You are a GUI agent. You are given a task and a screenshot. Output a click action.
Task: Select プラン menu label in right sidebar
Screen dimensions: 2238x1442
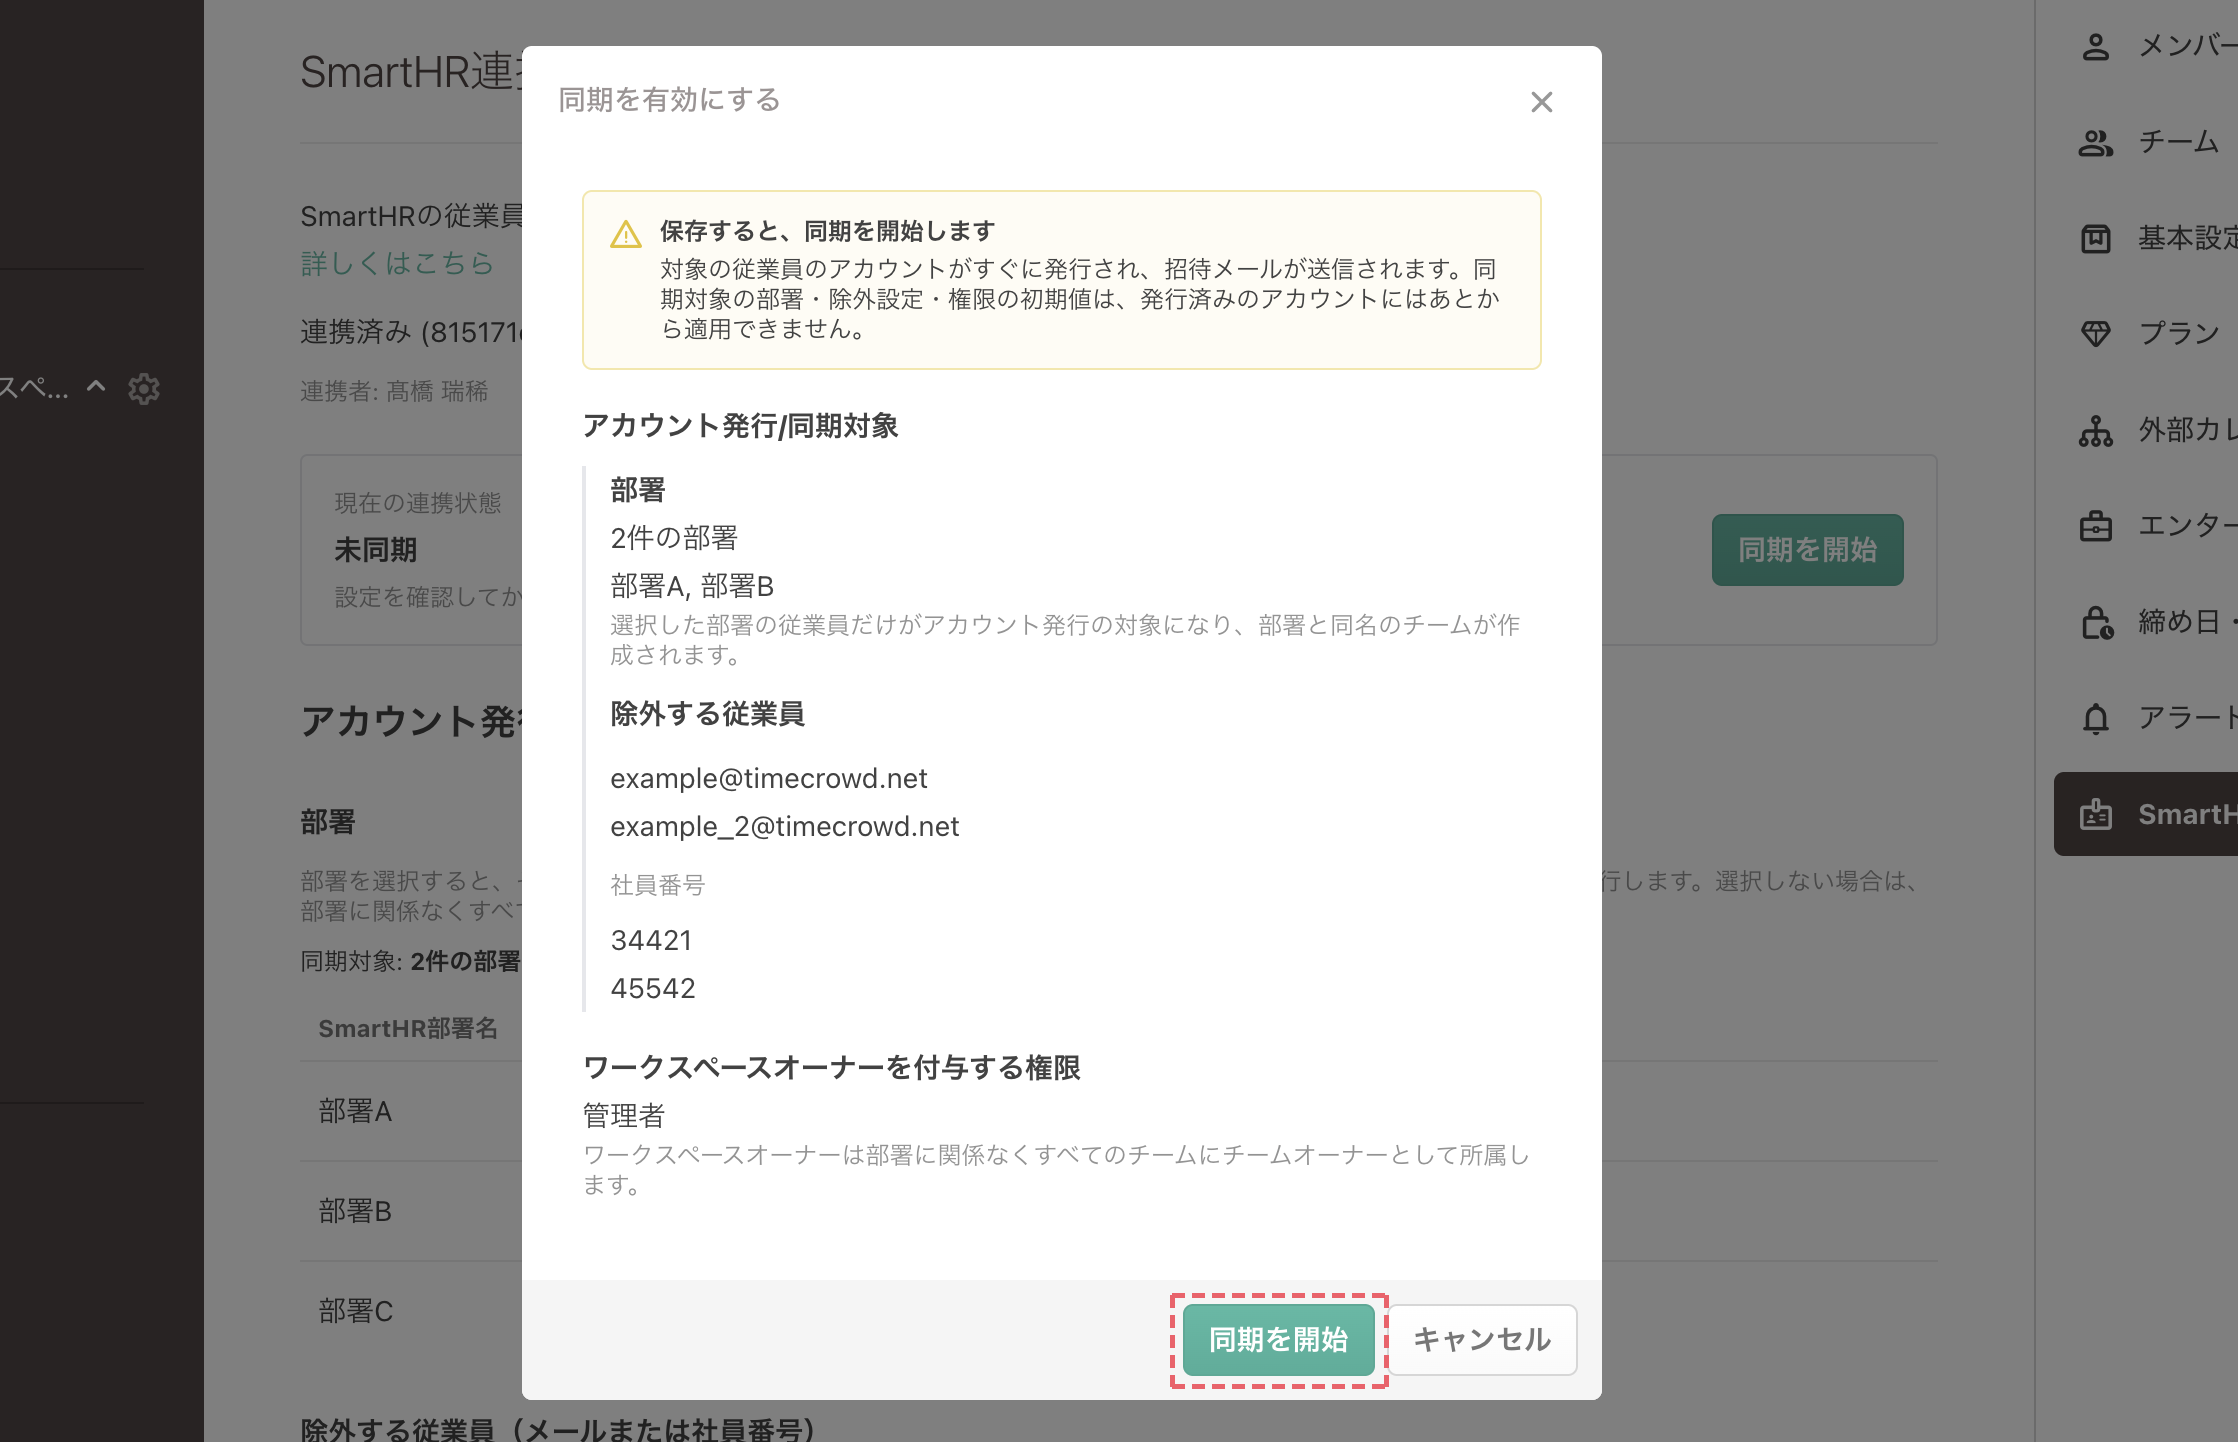click(x=2179, y=333)
